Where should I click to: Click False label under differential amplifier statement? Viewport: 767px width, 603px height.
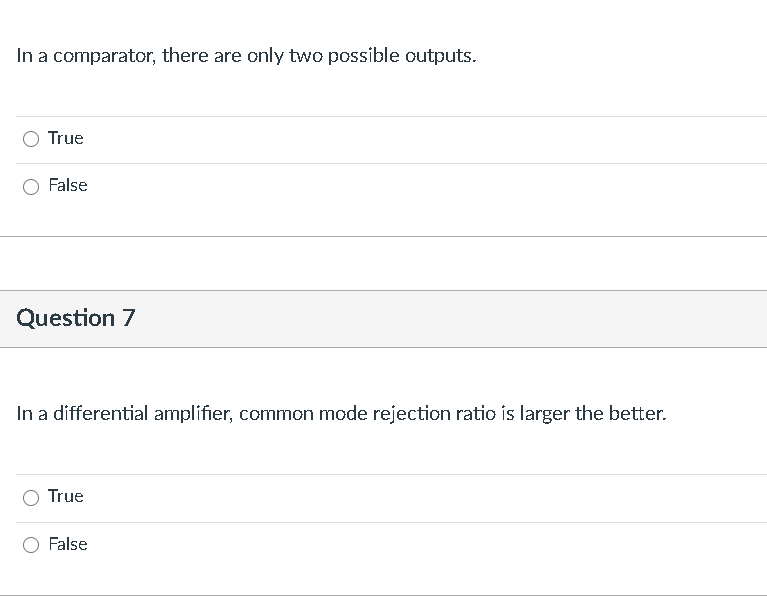click(x=68, y=544)
